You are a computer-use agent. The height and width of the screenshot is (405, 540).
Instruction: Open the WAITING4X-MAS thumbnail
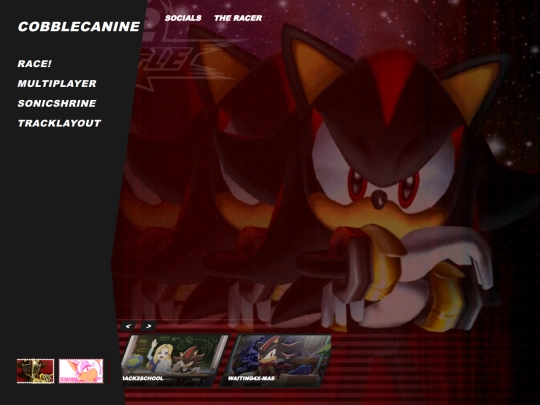pyautogui.click(x=276, y=360)
